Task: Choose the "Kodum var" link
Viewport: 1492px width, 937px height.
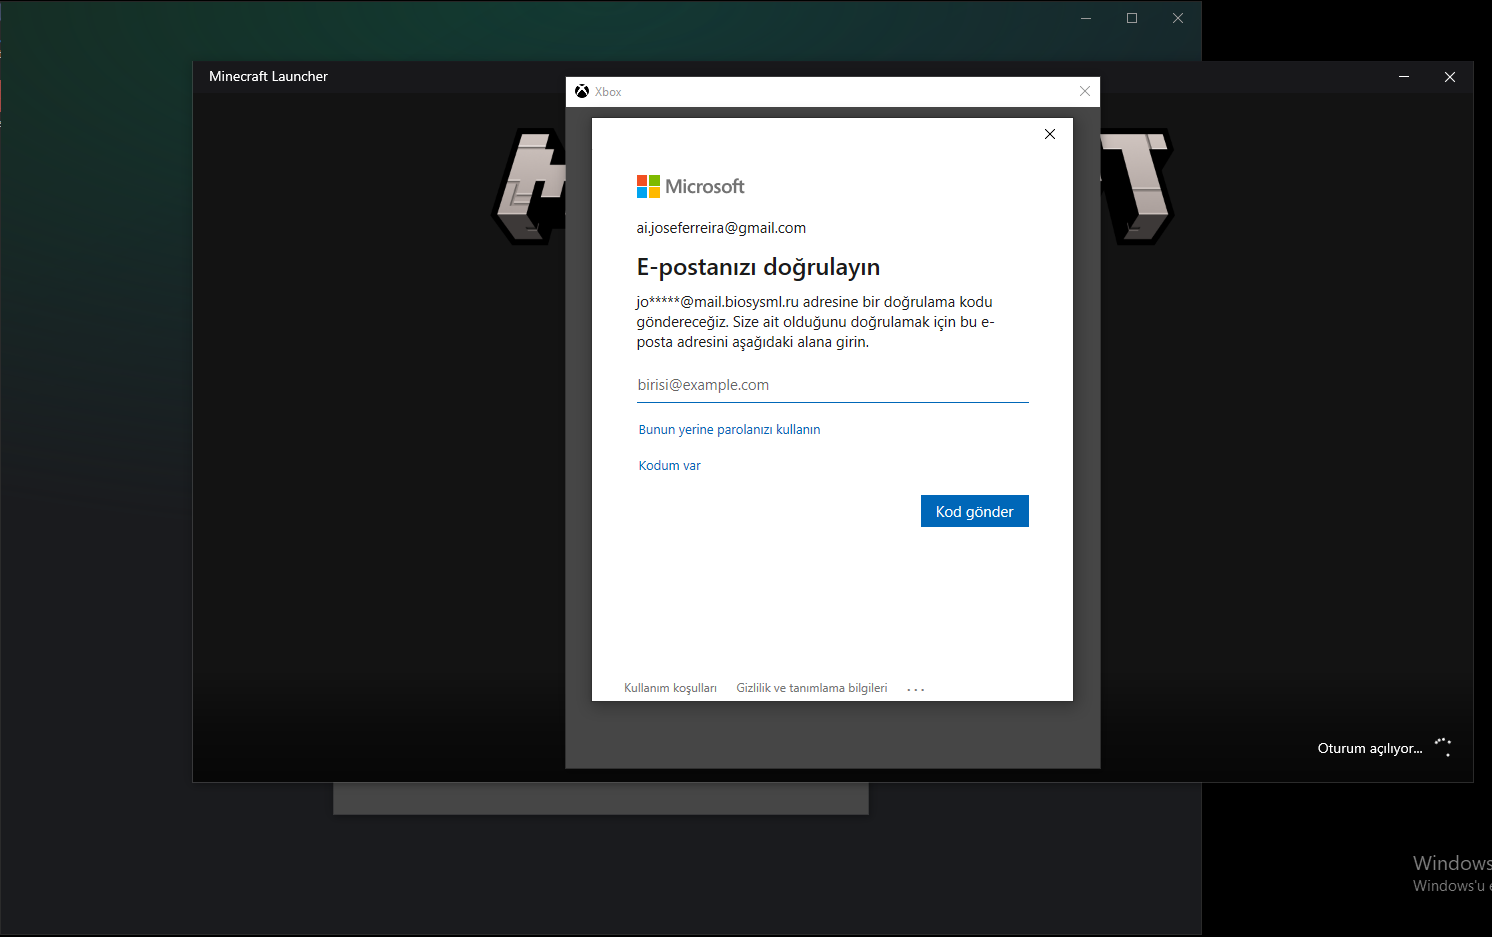Action: click(x=669, y=466)
